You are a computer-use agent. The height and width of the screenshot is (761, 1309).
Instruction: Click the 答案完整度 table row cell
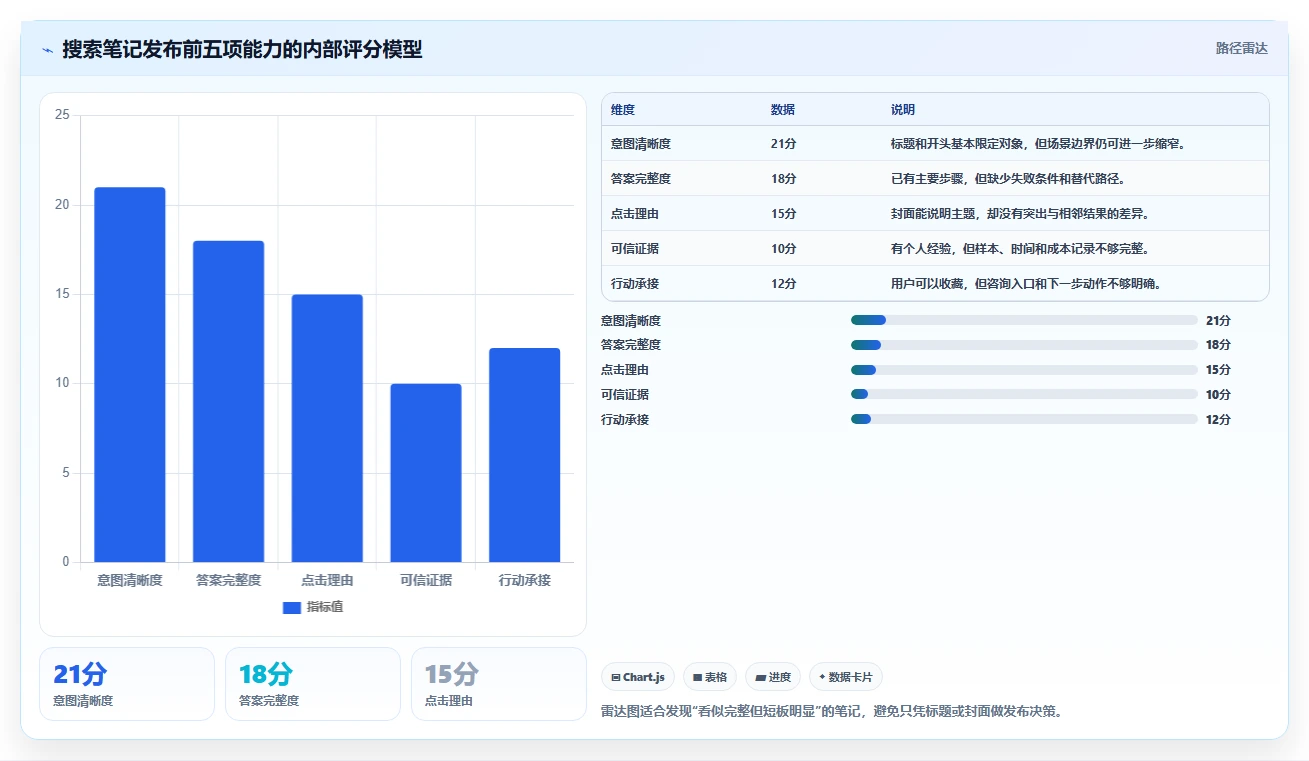641,179
